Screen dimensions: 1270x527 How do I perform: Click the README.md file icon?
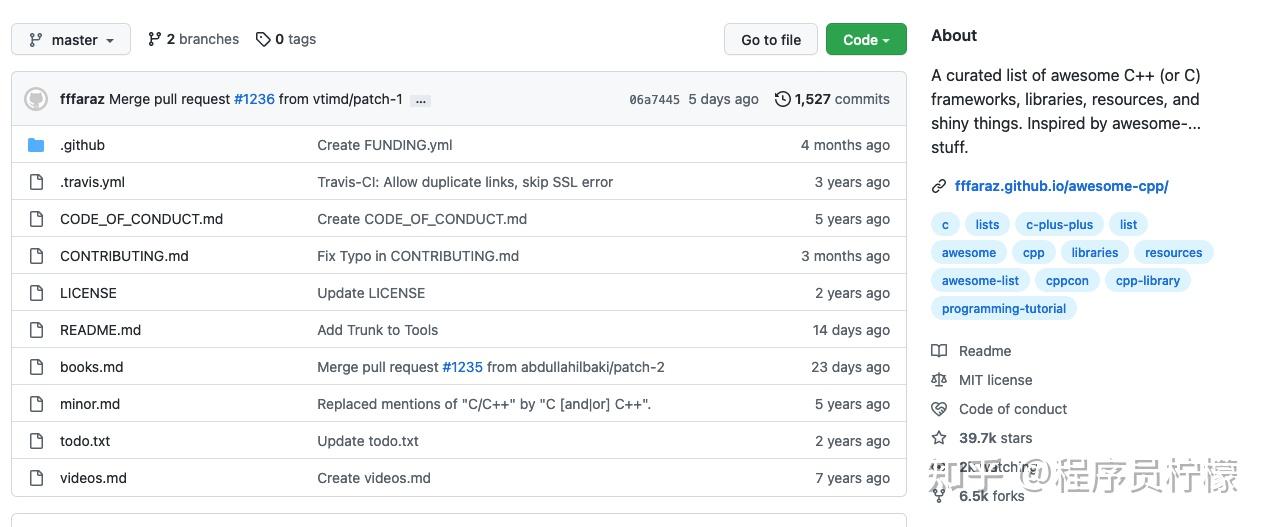tap(37, 330)
